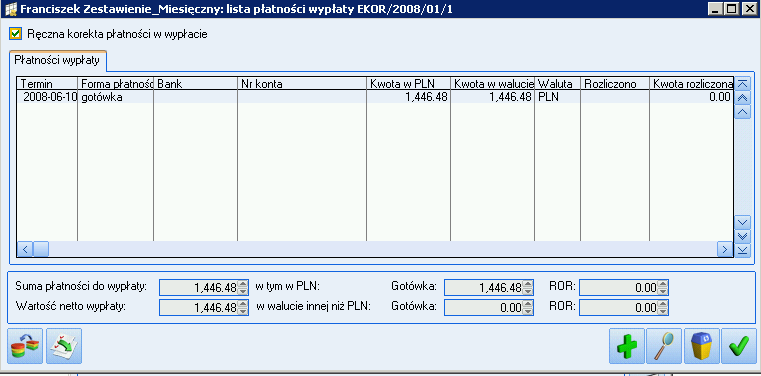Sort by Termin column header
Image resolution: width=761 pixels, height=376 pixels.
48,83
